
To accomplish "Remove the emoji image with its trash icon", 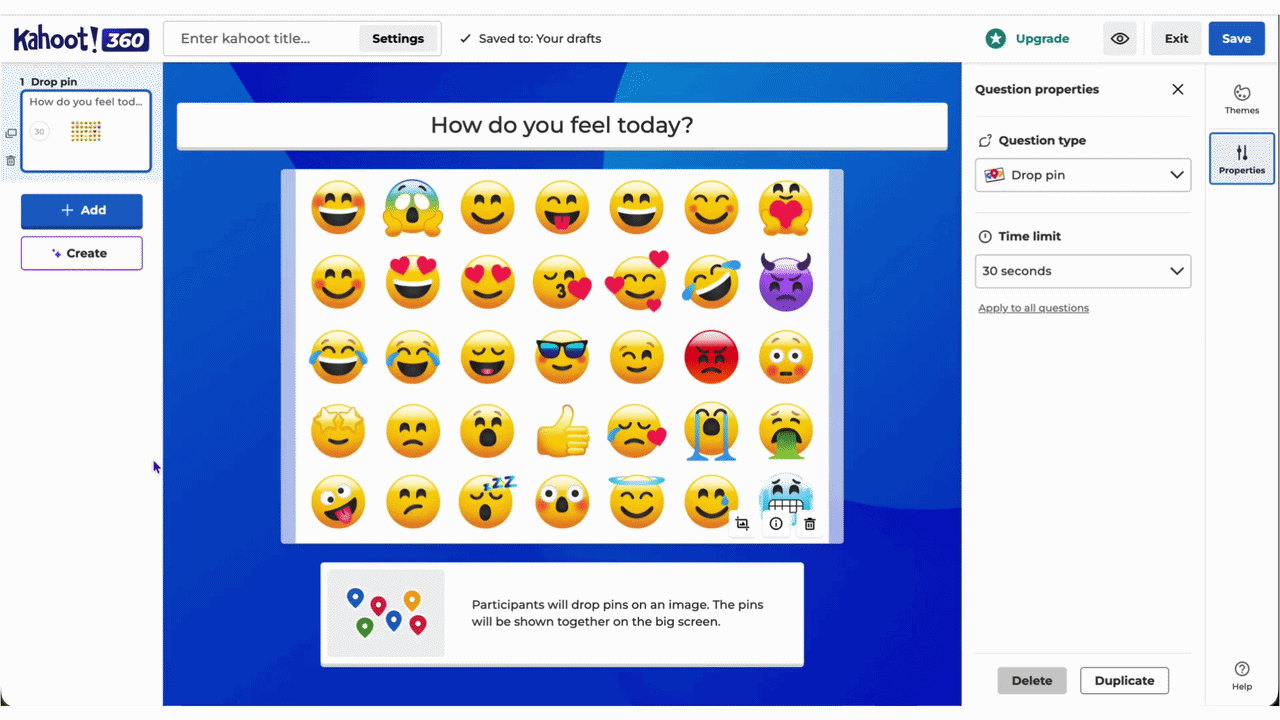I will [810, 523].
